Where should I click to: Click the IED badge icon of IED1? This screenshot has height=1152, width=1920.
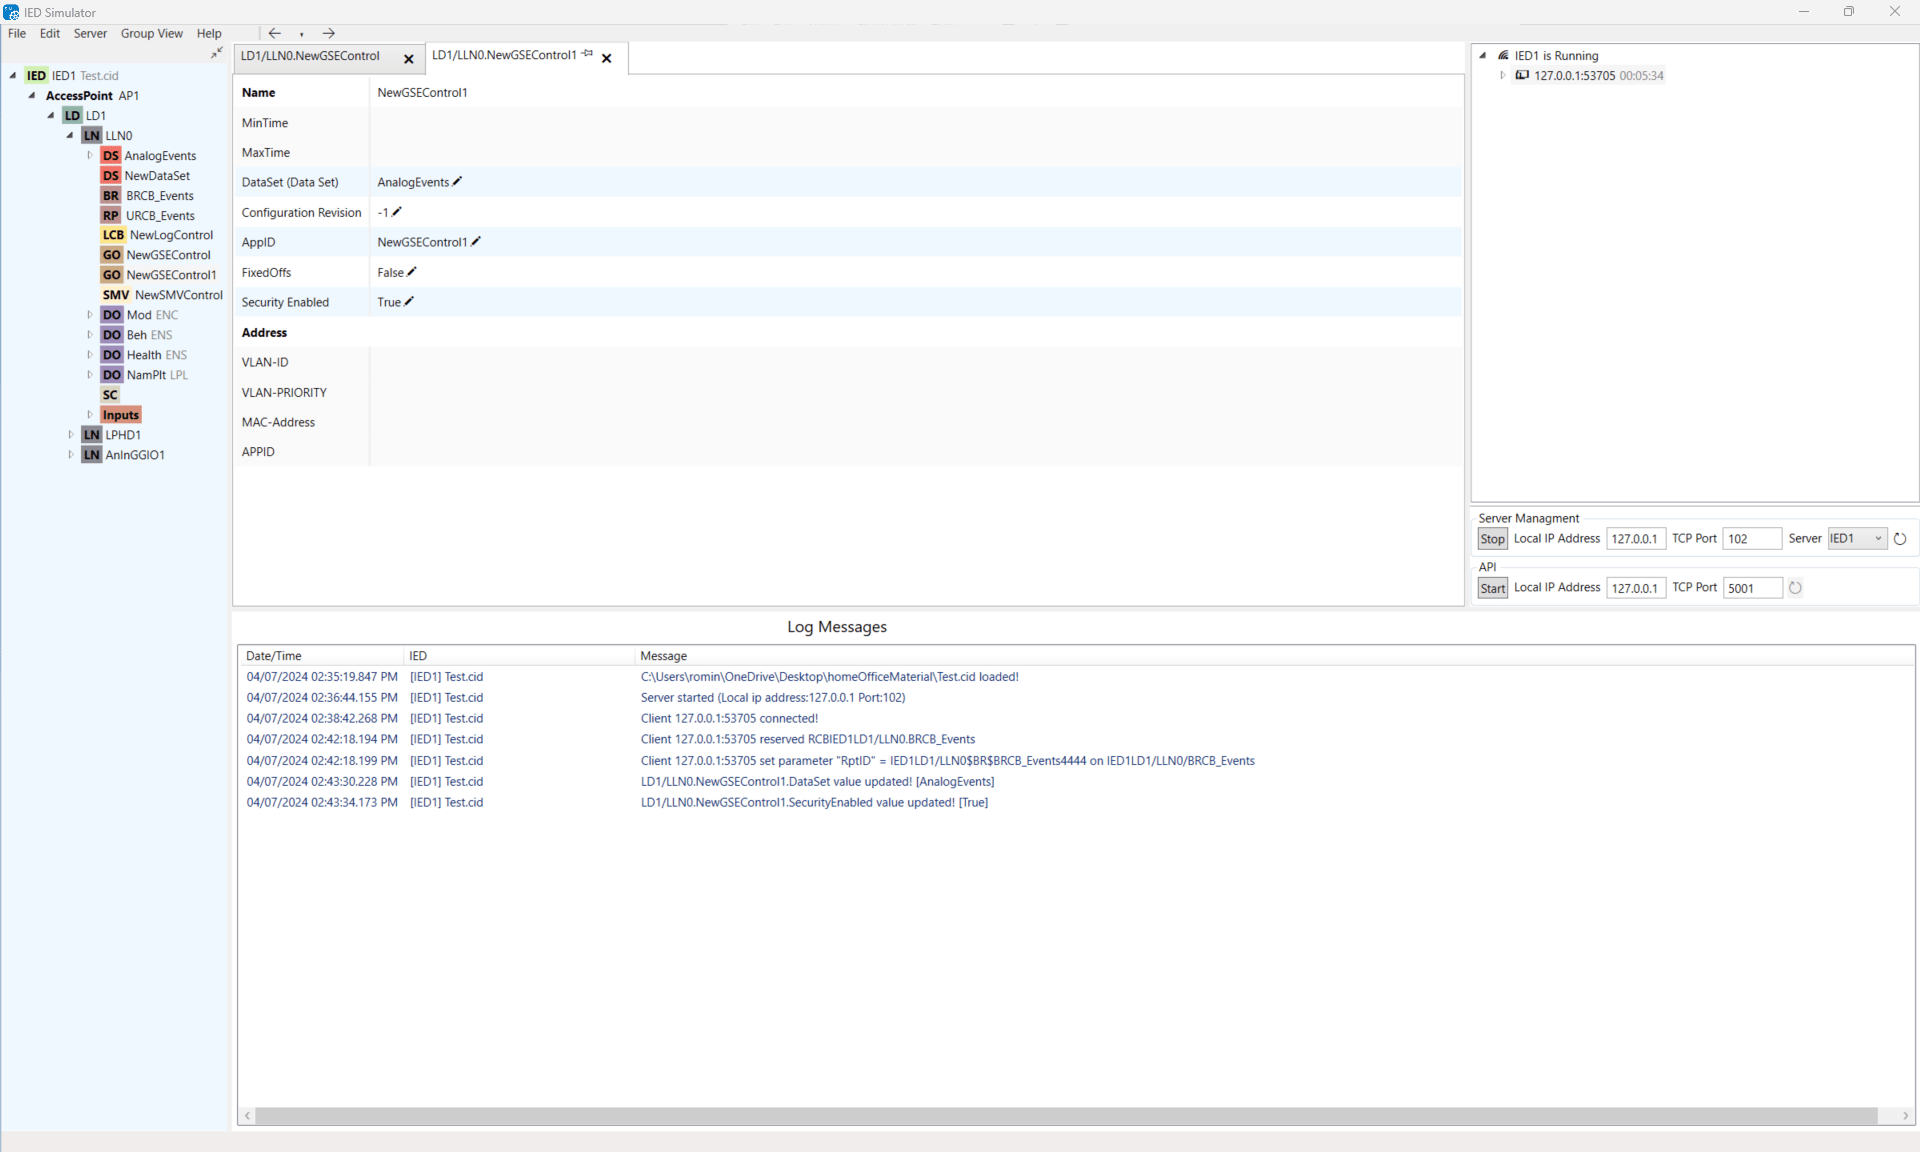pyautogui.click(x=36, y=76)
